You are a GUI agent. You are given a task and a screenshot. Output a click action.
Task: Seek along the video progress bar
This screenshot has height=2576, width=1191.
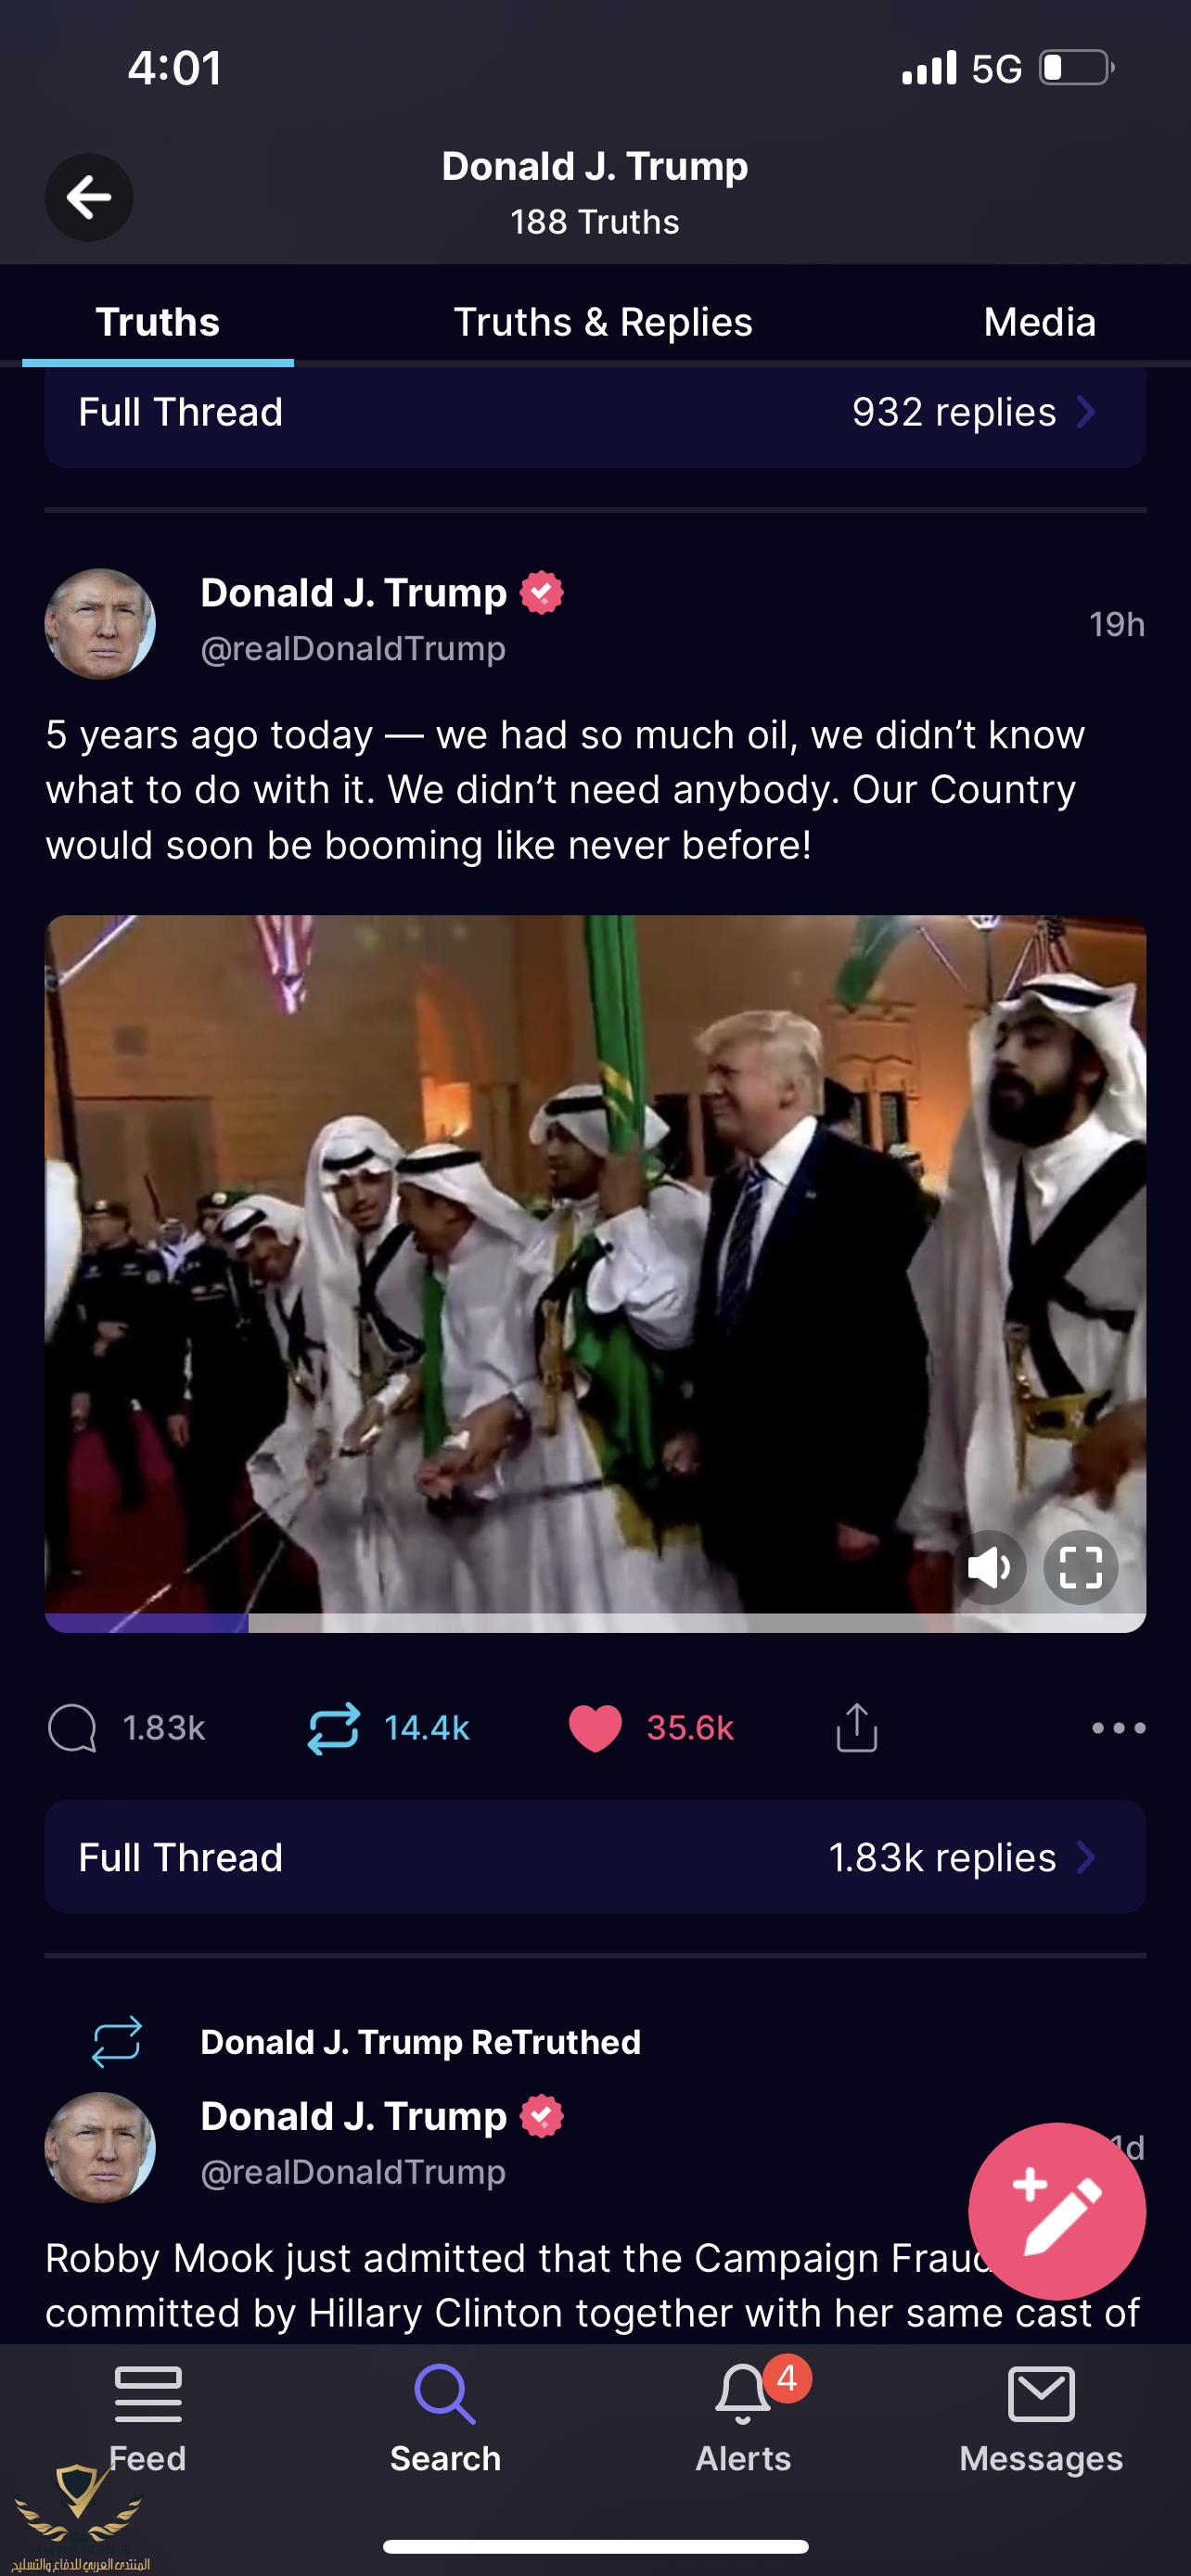point(595,1623)
